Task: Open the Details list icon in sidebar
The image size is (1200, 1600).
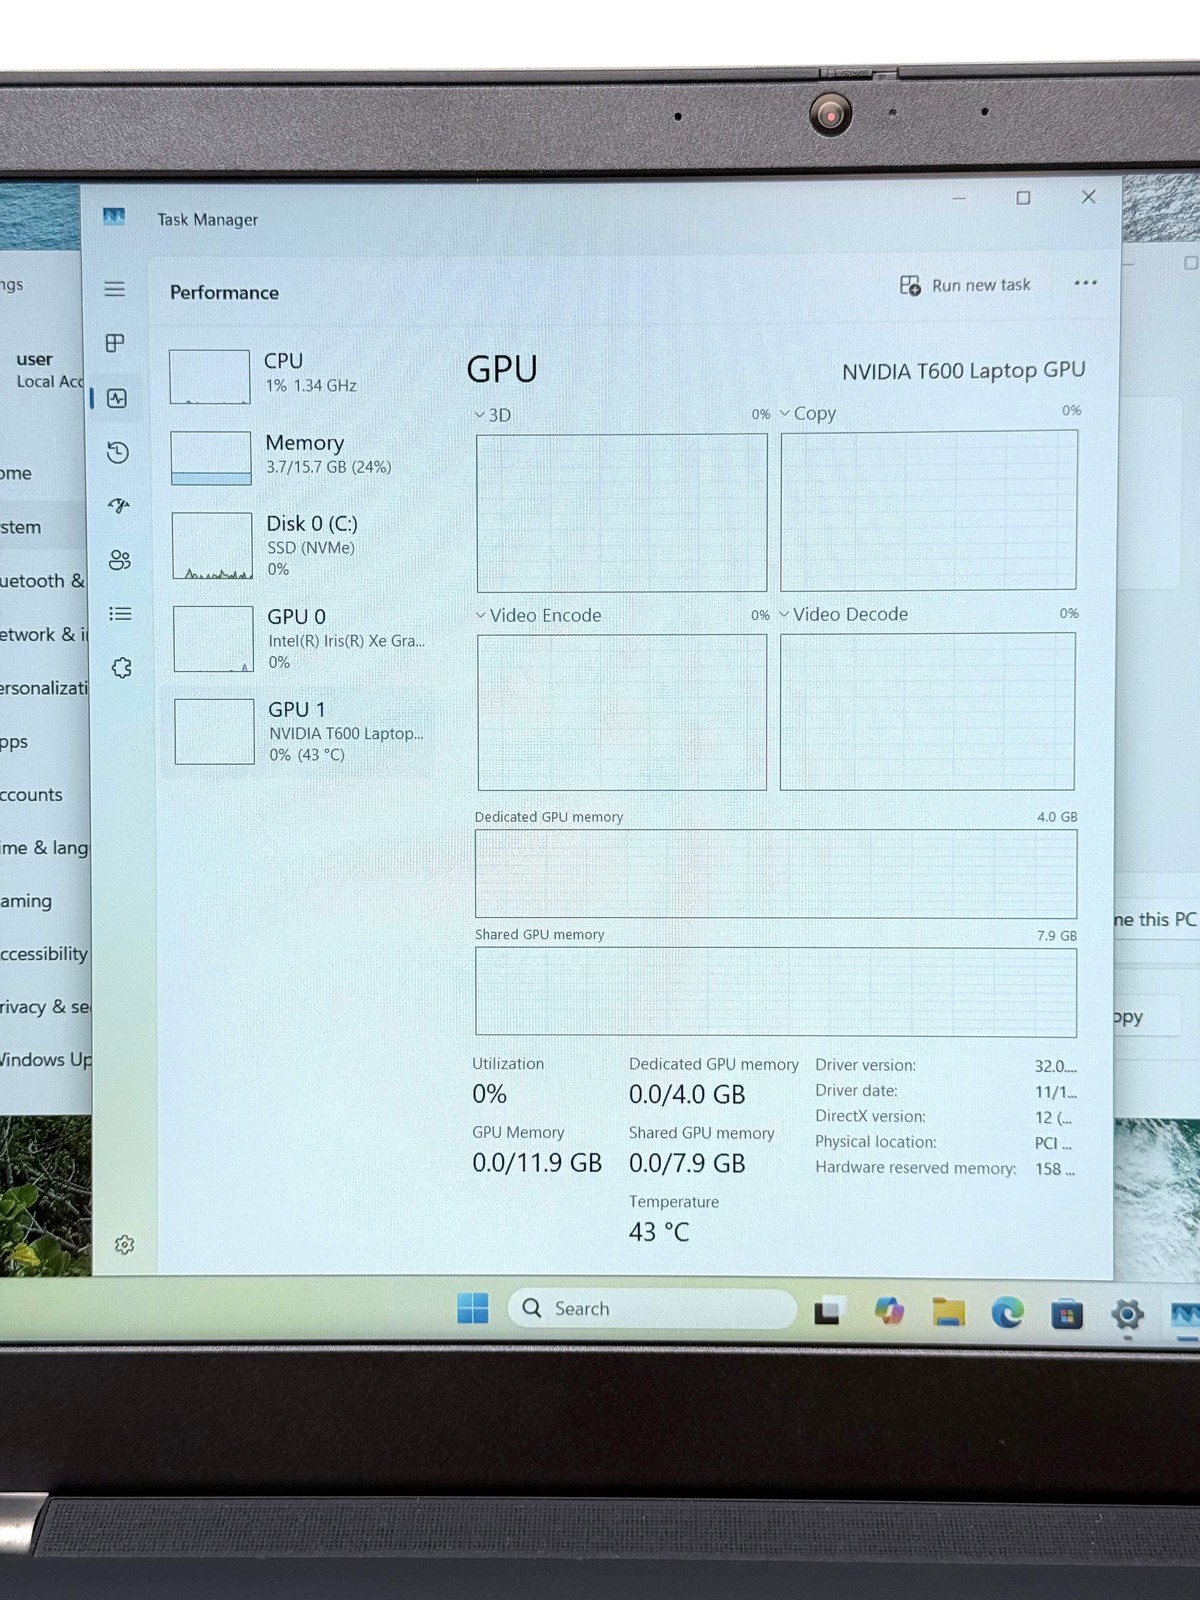Action: coord(120,614)
